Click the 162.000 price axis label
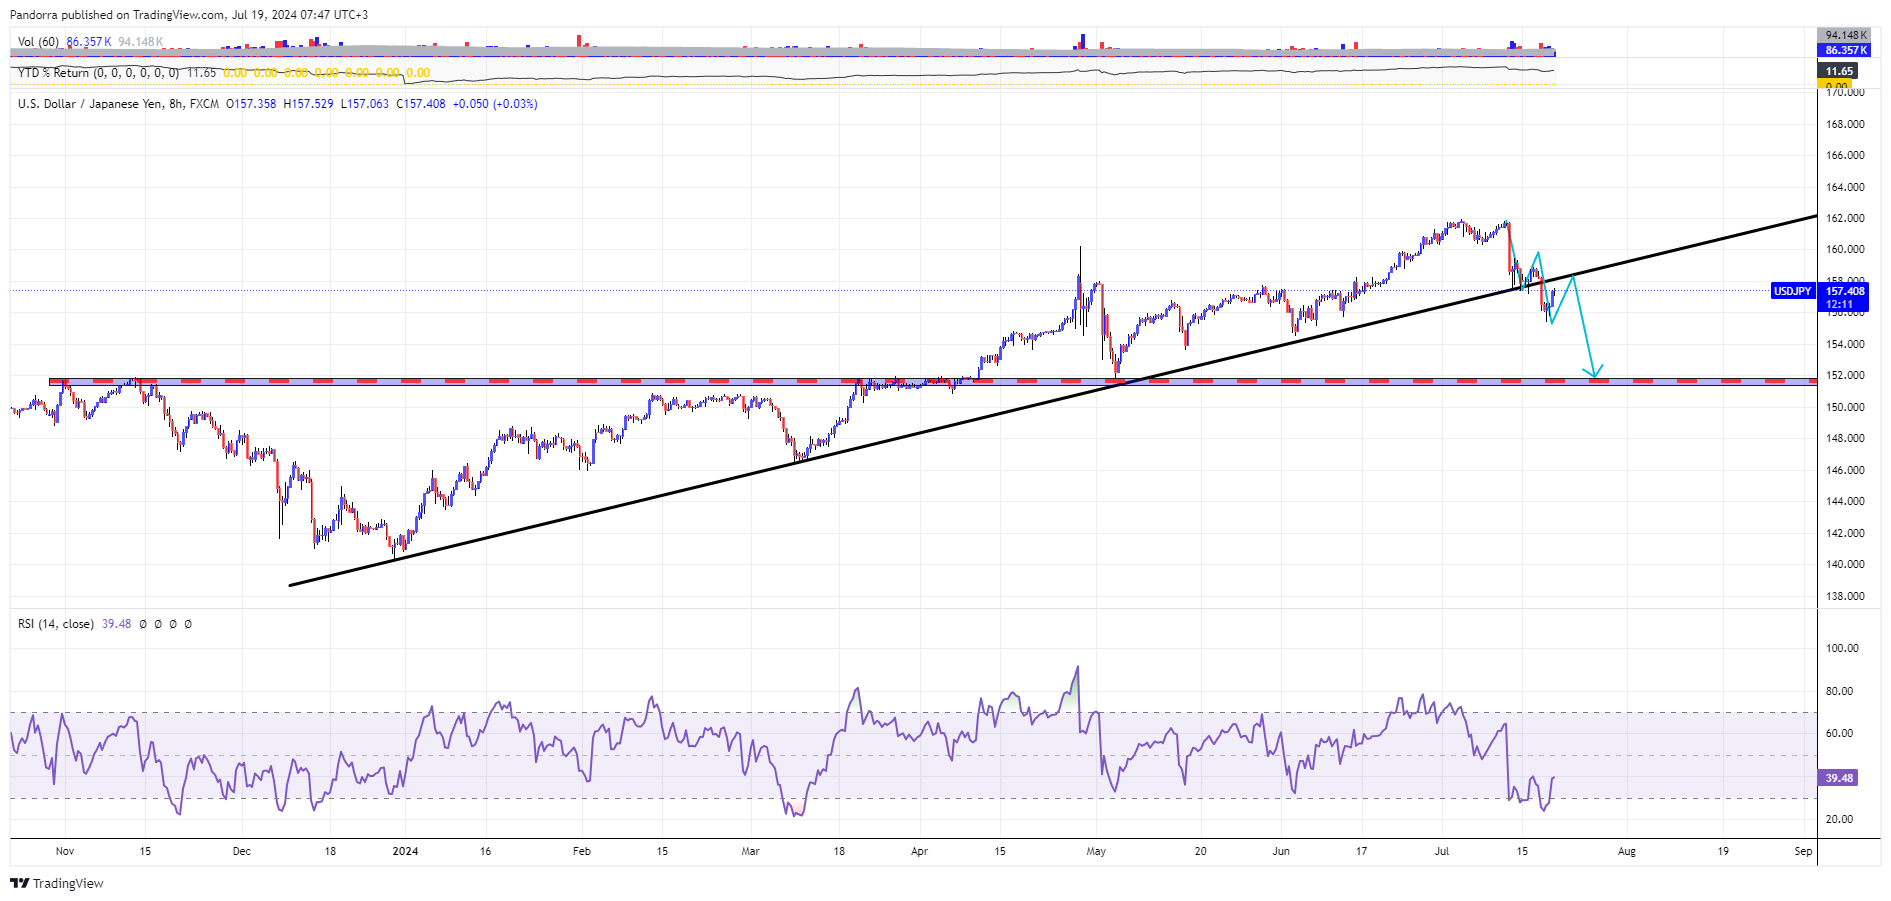Viewport: 1891px width, 901px height. tap(1845, 218)
